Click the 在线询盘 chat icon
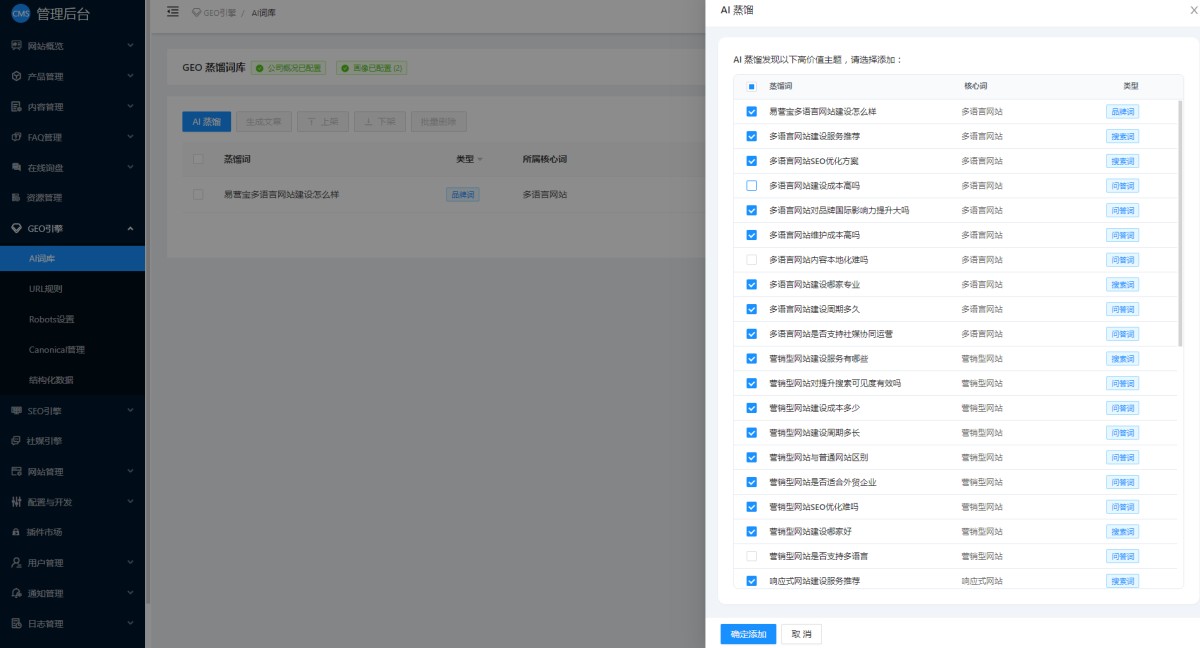The image size is (1200, 648). coord(16,167)
